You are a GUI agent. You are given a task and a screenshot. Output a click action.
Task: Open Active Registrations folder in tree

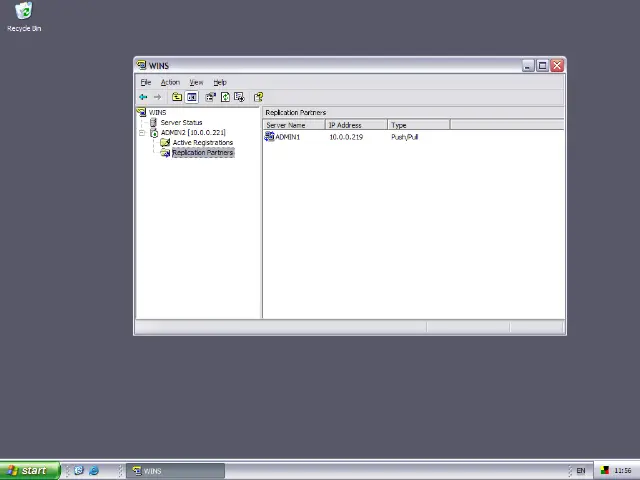point(202,142)
